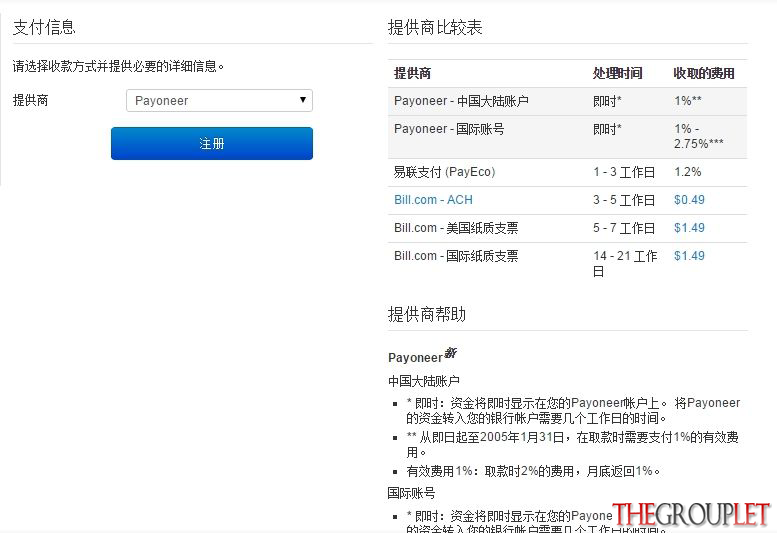Select the '易联支付 (PayEco)' row
Image resolution: width=777 pixels, height=533 pixels.
tap(567, 172)
